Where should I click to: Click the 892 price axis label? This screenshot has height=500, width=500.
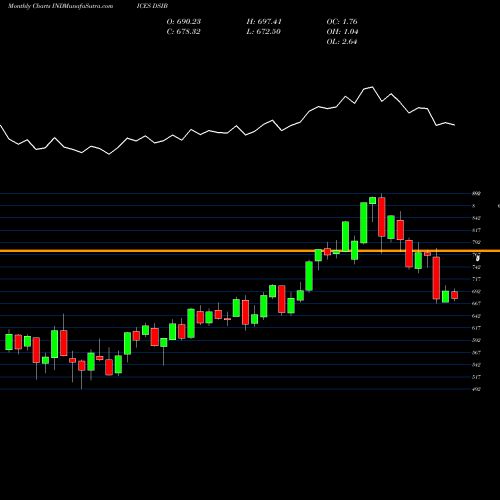476,193
